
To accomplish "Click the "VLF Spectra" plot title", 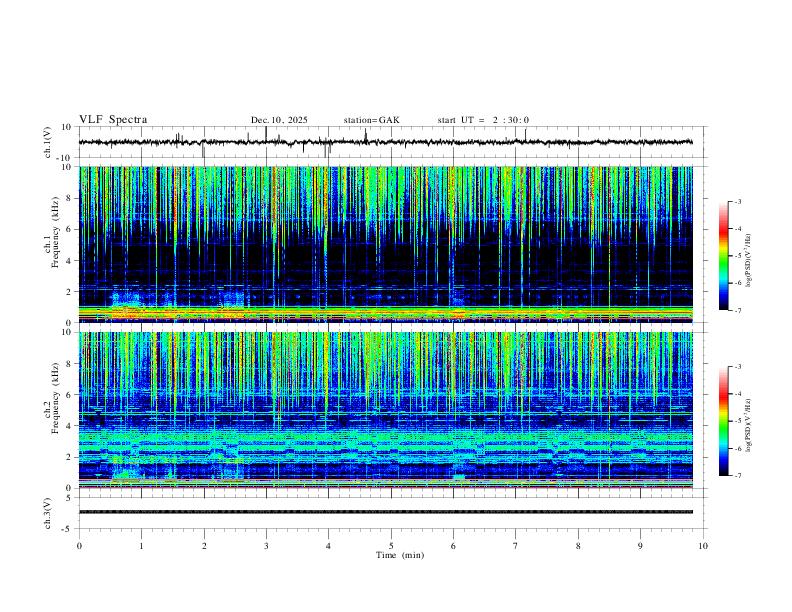I will tap(113, 120).
